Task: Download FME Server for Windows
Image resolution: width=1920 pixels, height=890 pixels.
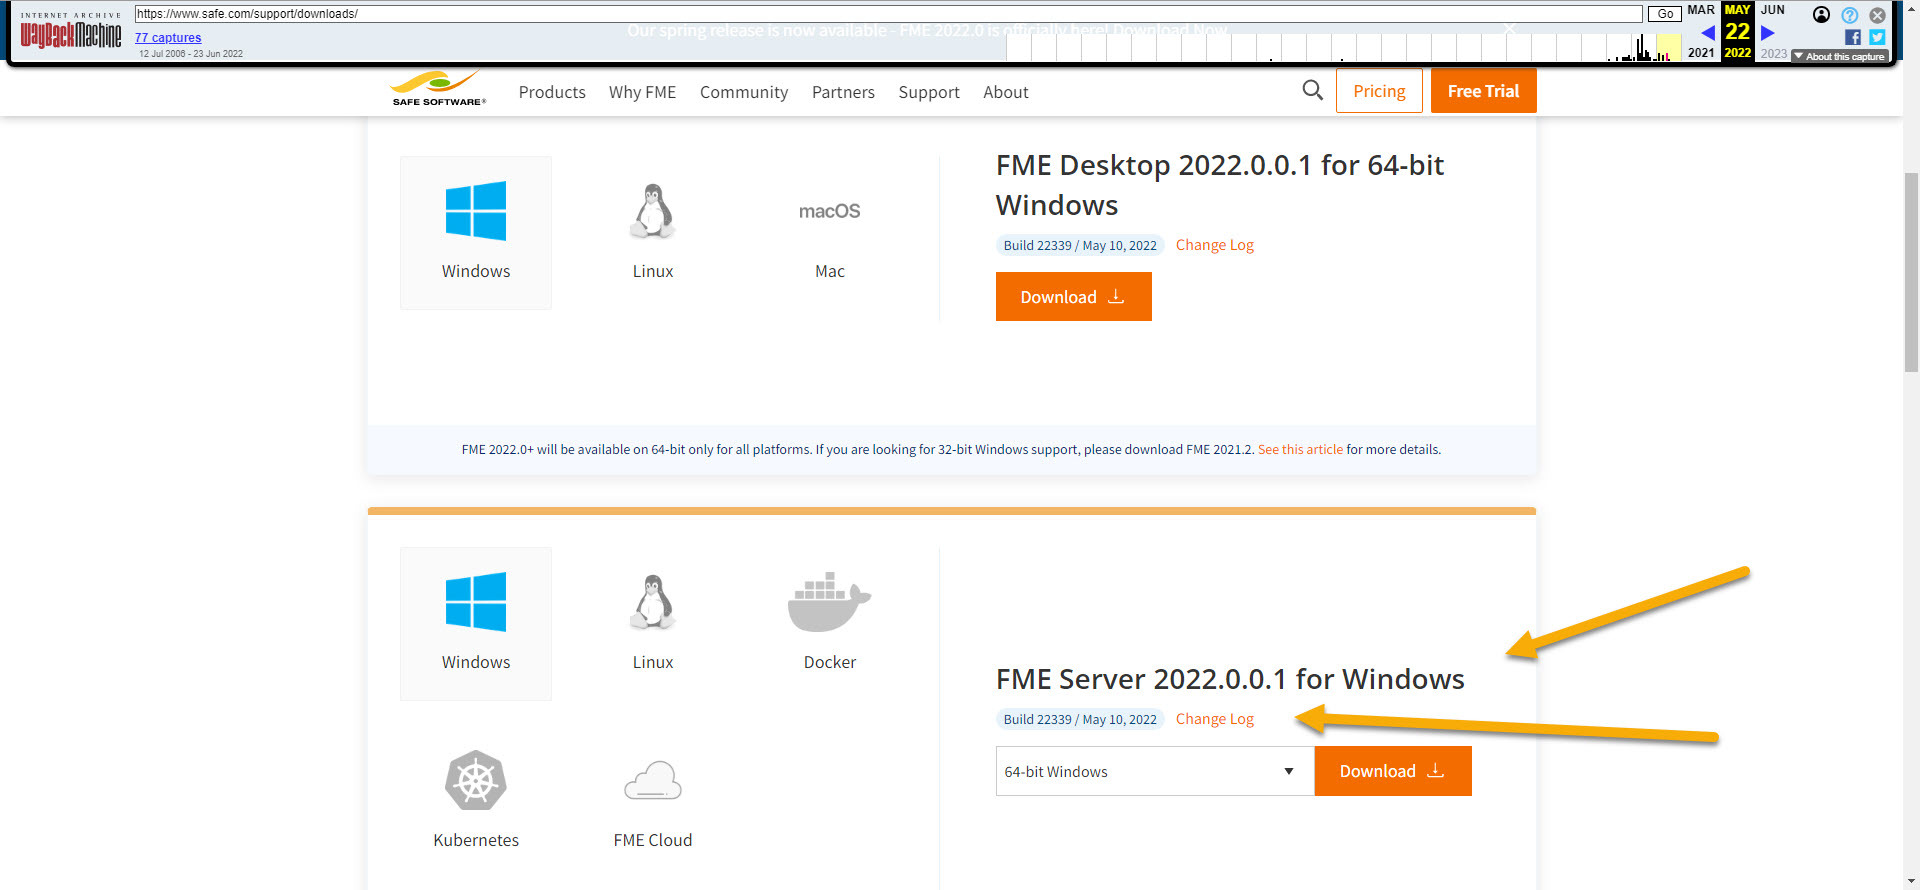Action: (1392, 771)
